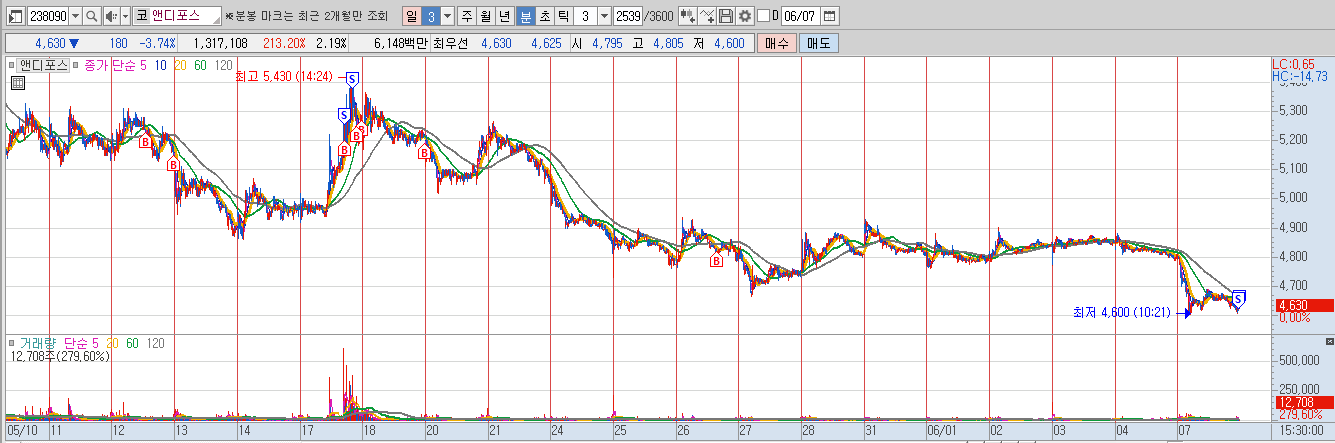Click the grid table icon under legend
The image size is (1335, 443).
tap(17, 83)
